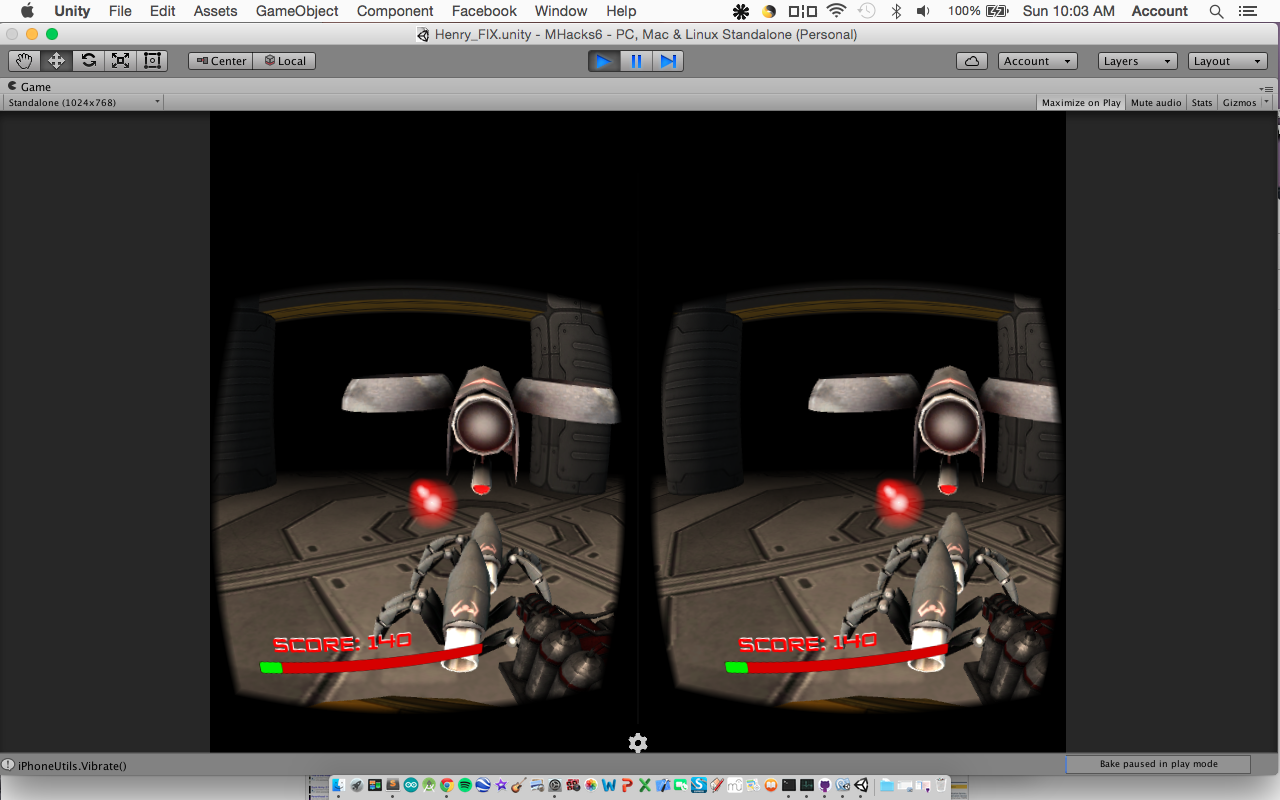The width and height of the screenshot is (1280, 800).
Task: Open the Layout dropdown
Action: pyautogui.click(x=1228, y=61)
